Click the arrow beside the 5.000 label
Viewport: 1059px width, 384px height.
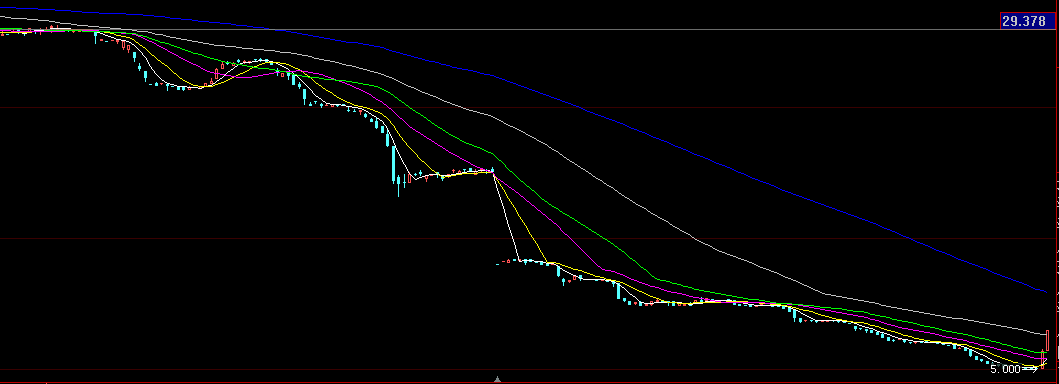click(x=1030, y=369)
